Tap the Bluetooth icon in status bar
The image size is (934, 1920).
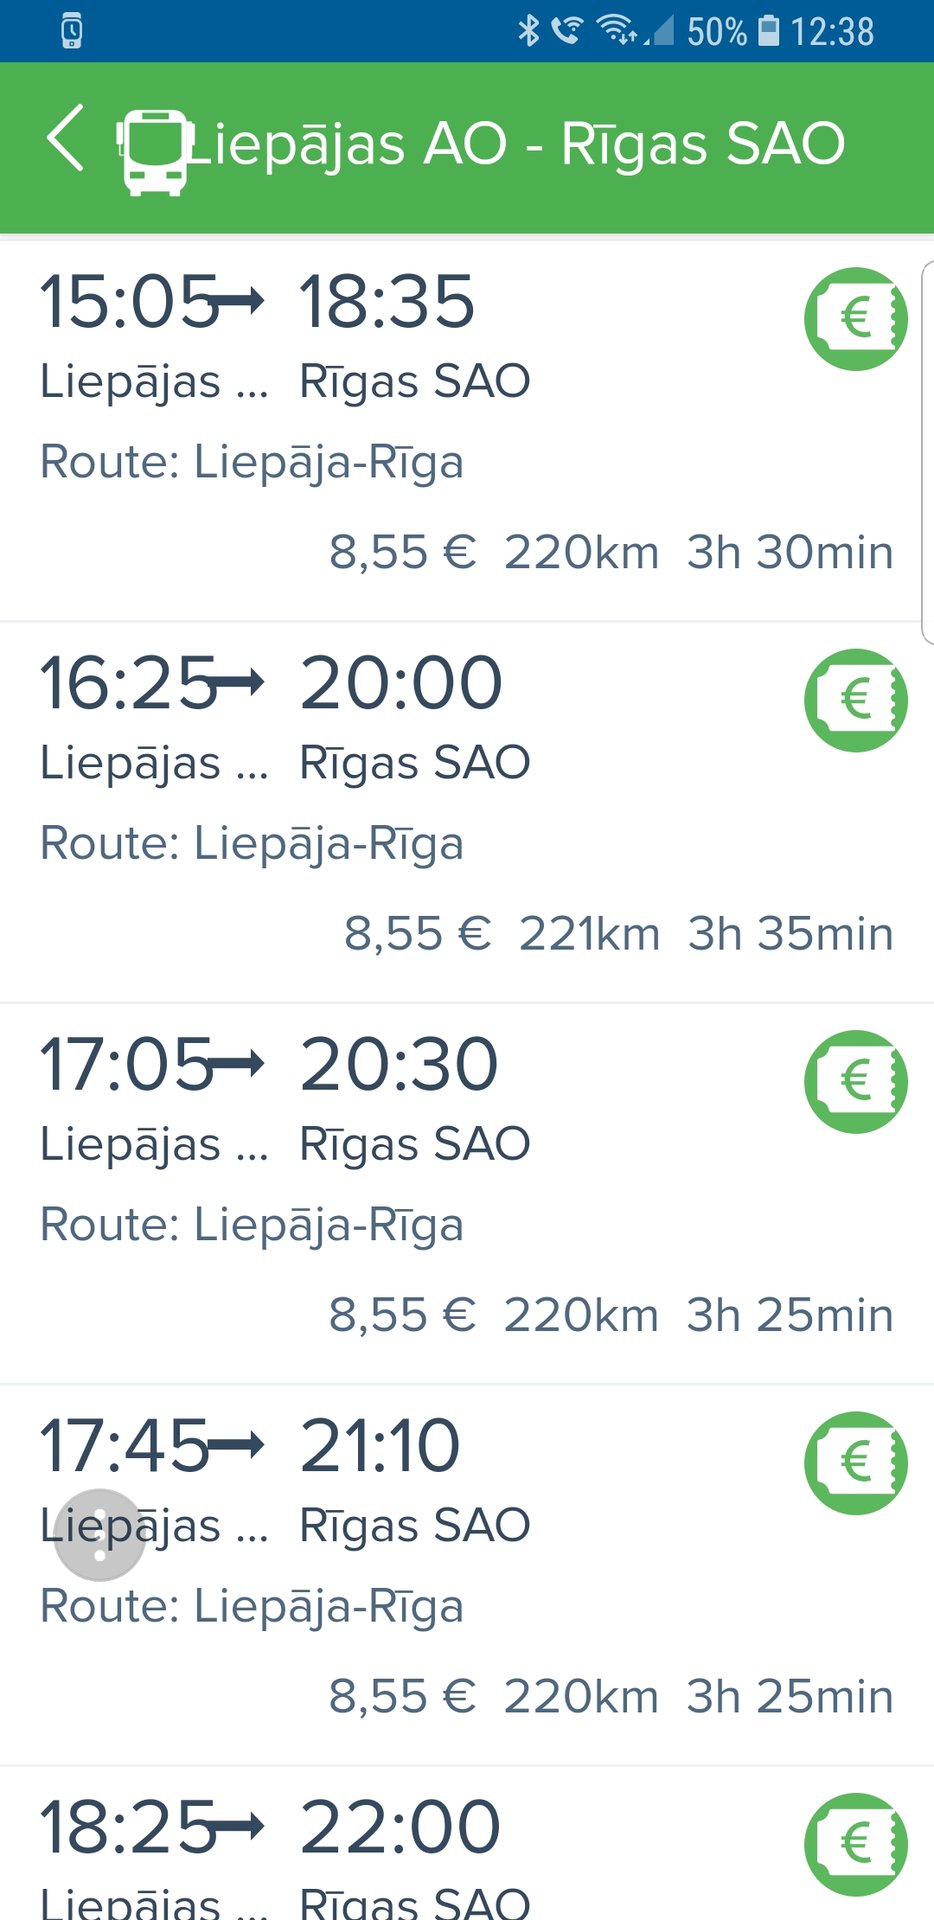[528, 31]
